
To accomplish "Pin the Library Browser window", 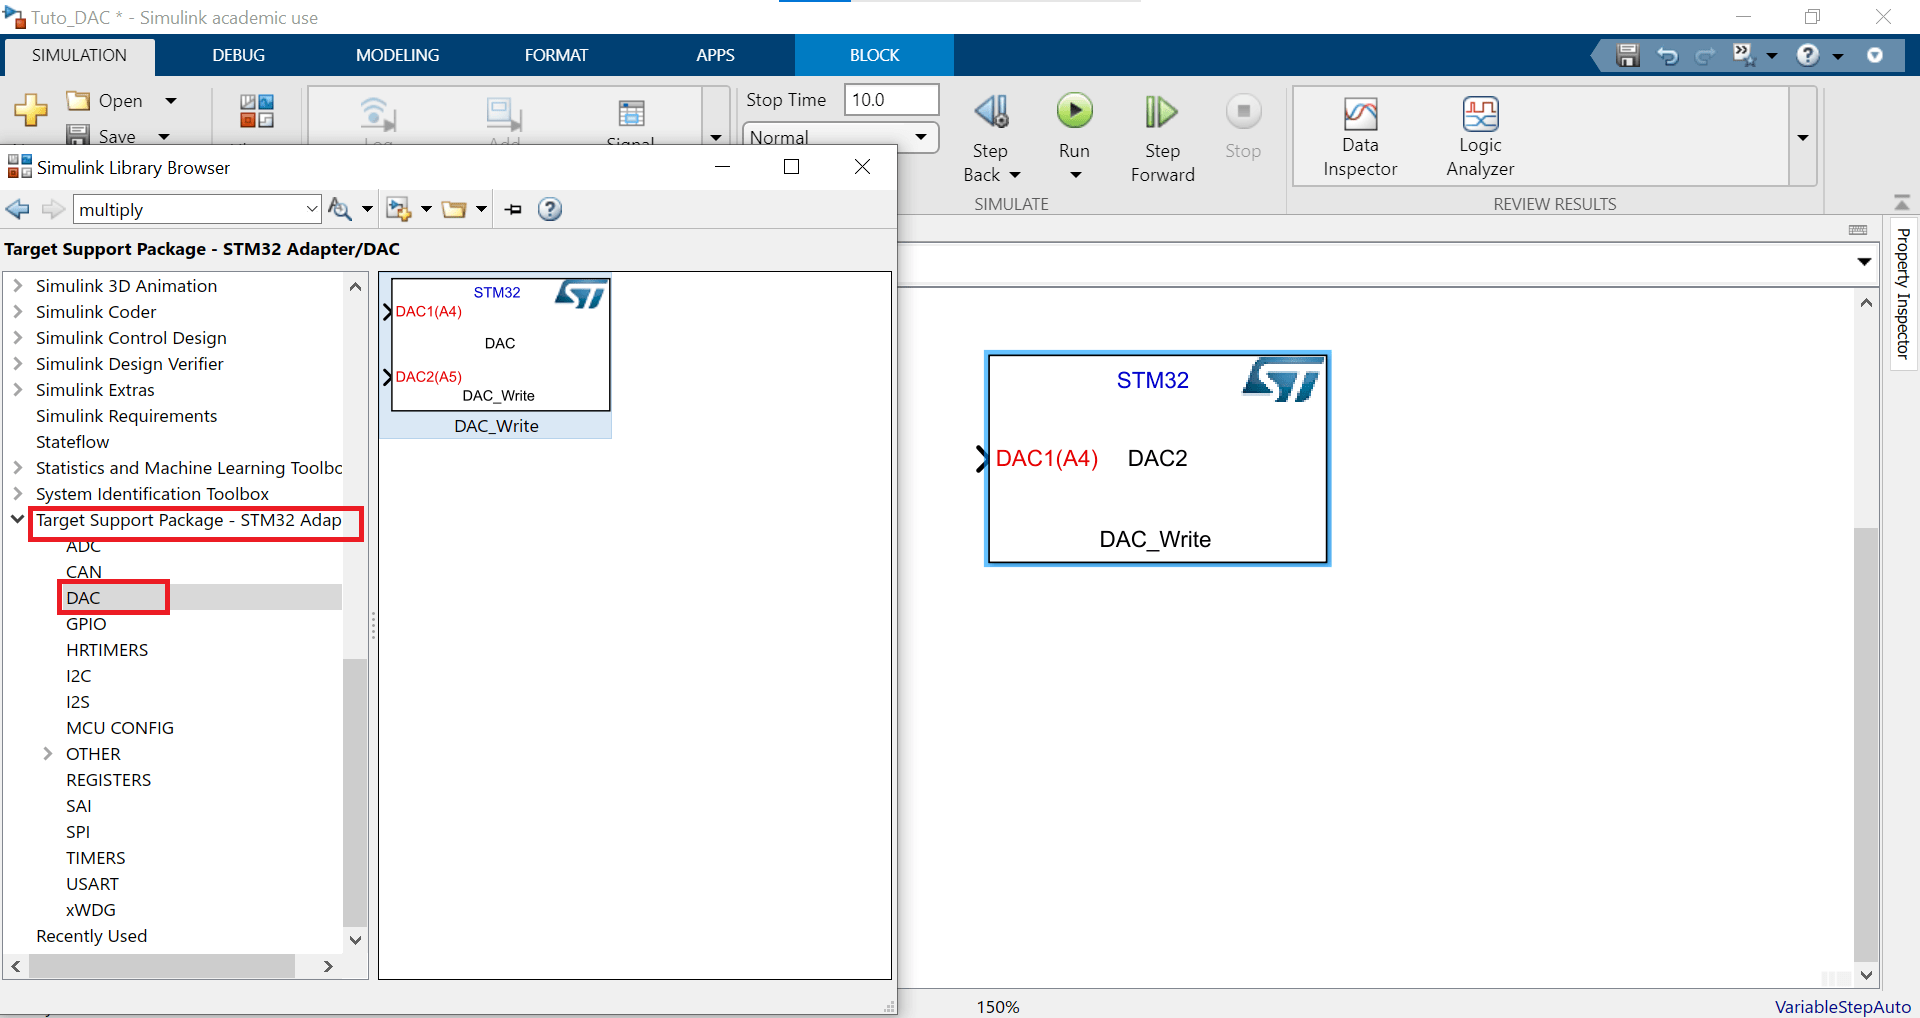I will tap(513, 209).
